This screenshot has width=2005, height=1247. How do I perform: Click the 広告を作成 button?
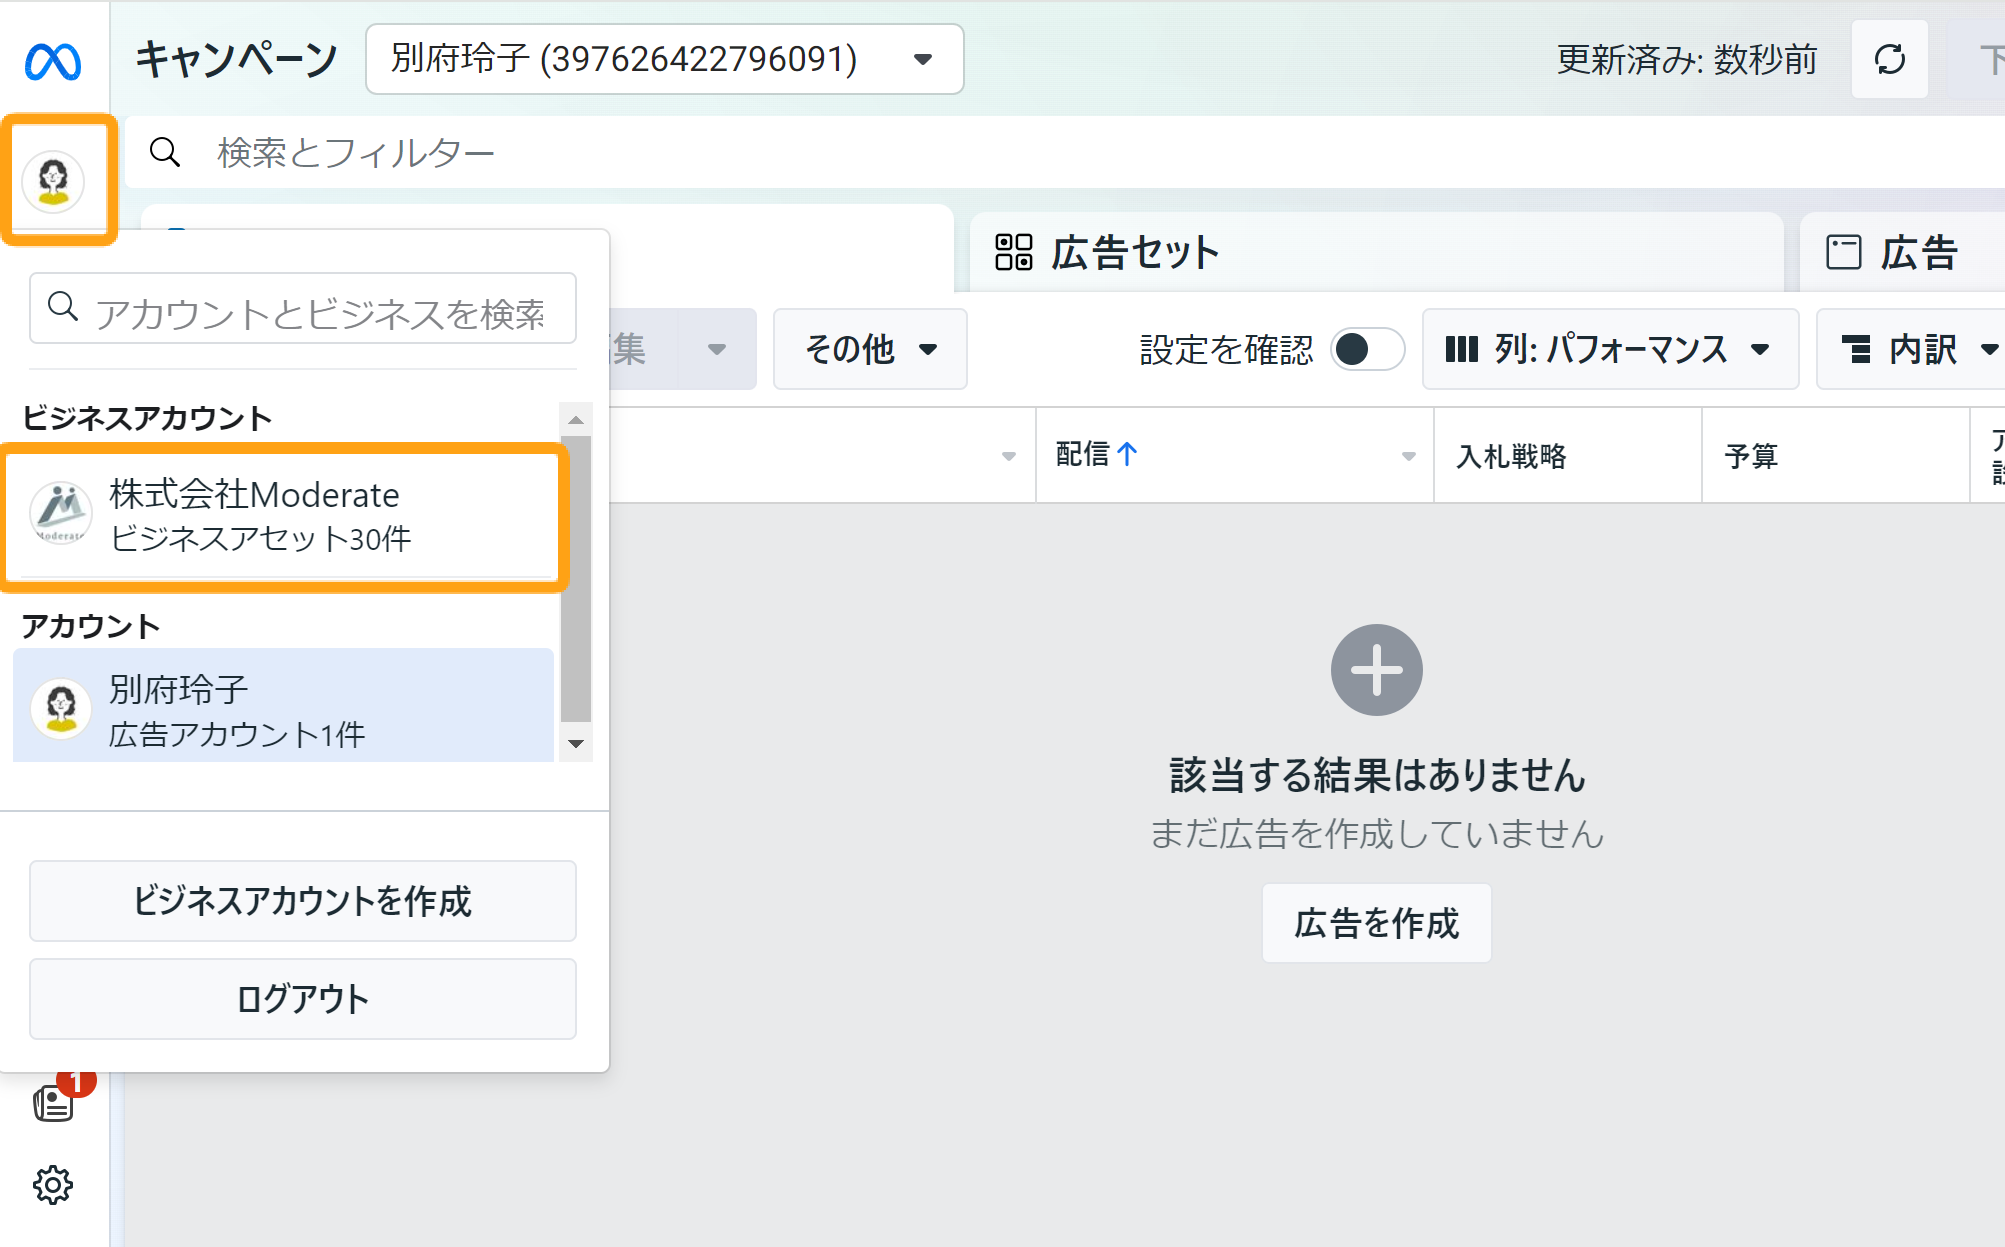(1376, 923)
